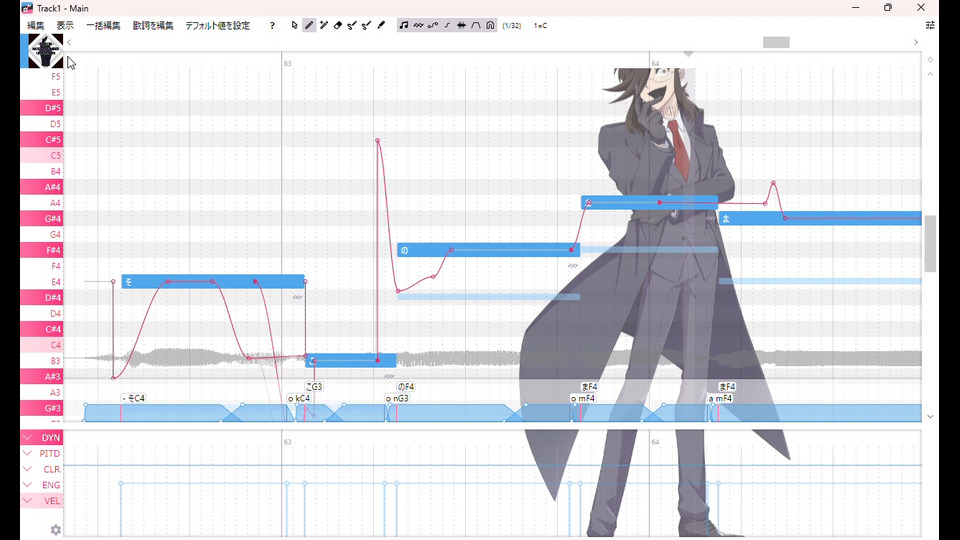Open the 1/32 snap division selector

click(511, 26)
